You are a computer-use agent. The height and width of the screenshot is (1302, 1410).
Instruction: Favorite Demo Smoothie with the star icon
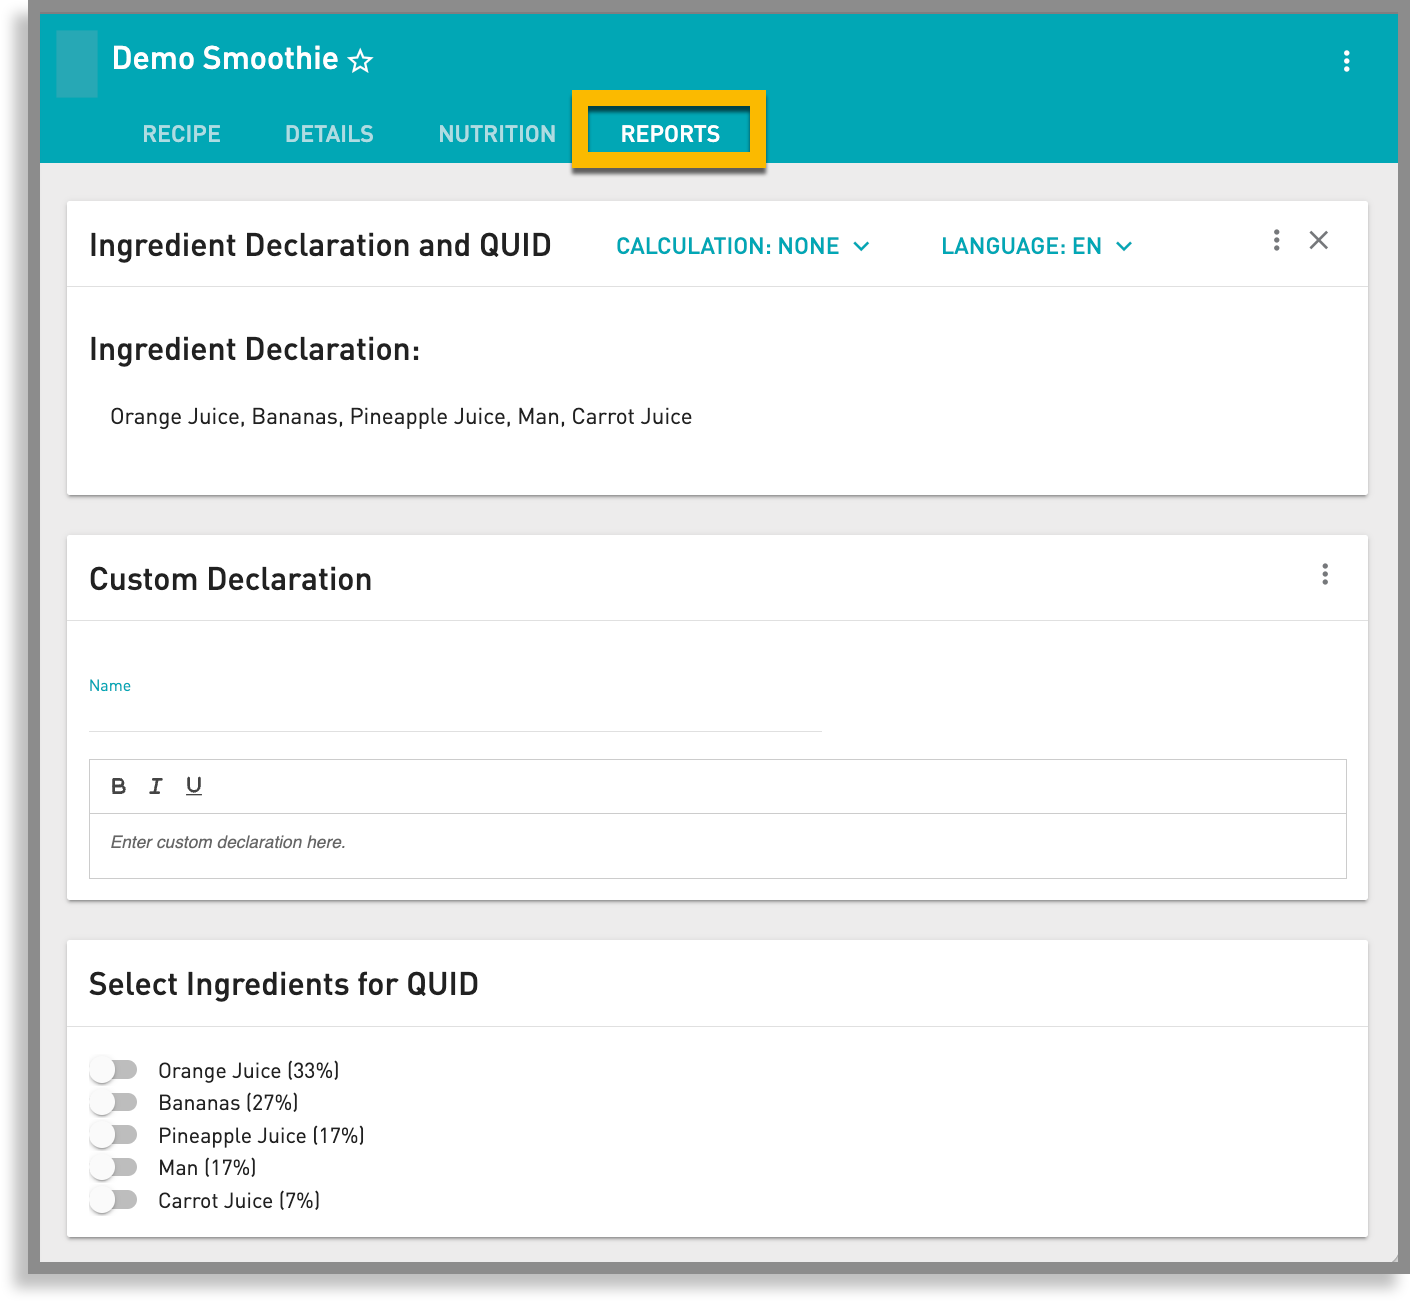[361, 62]
